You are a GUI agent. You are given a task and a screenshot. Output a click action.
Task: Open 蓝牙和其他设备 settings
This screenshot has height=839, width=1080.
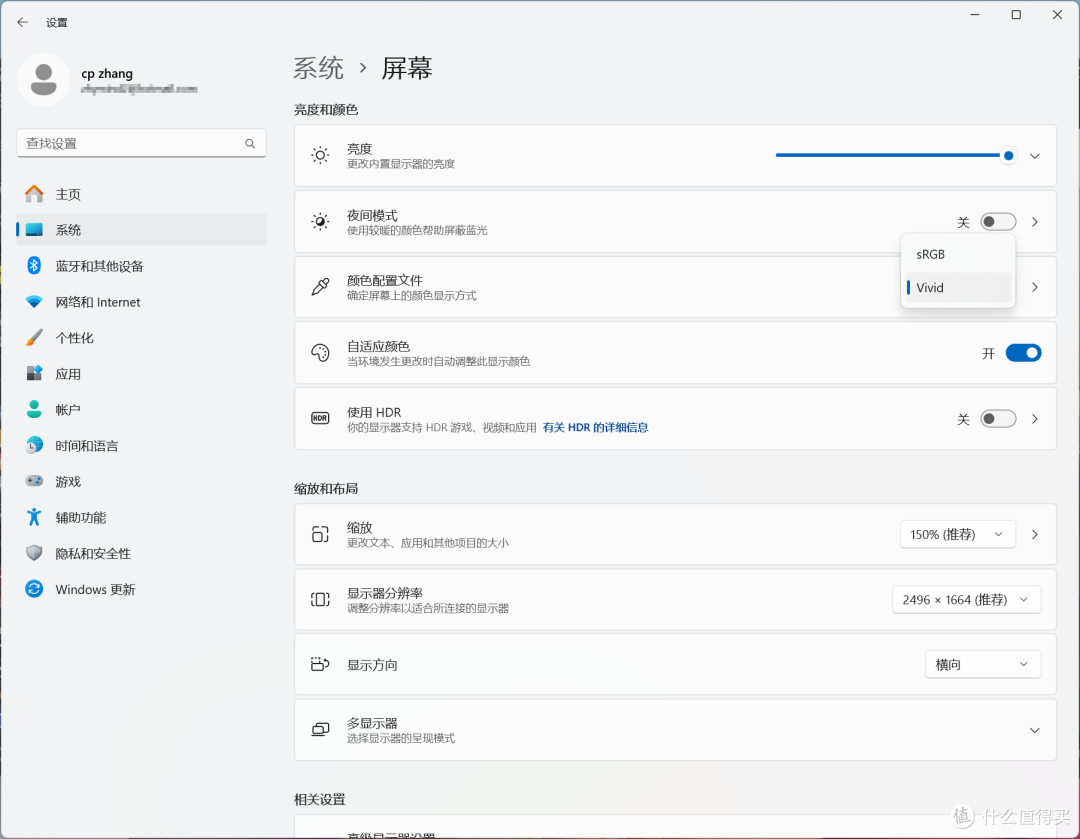click(141, 266)
